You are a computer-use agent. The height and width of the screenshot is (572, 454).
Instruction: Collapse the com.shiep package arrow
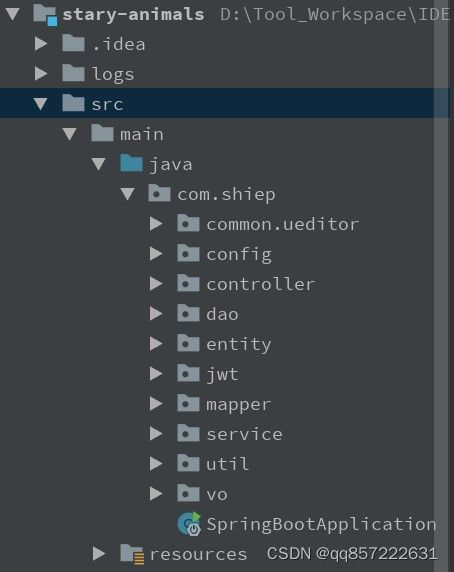click(128, 194)
